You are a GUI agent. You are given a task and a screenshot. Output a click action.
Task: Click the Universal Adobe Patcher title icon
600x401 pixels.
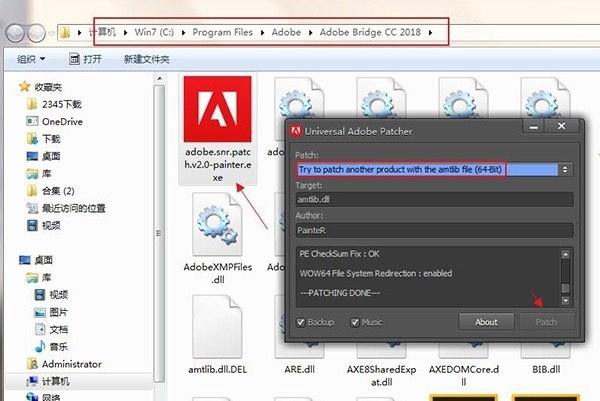296,131
